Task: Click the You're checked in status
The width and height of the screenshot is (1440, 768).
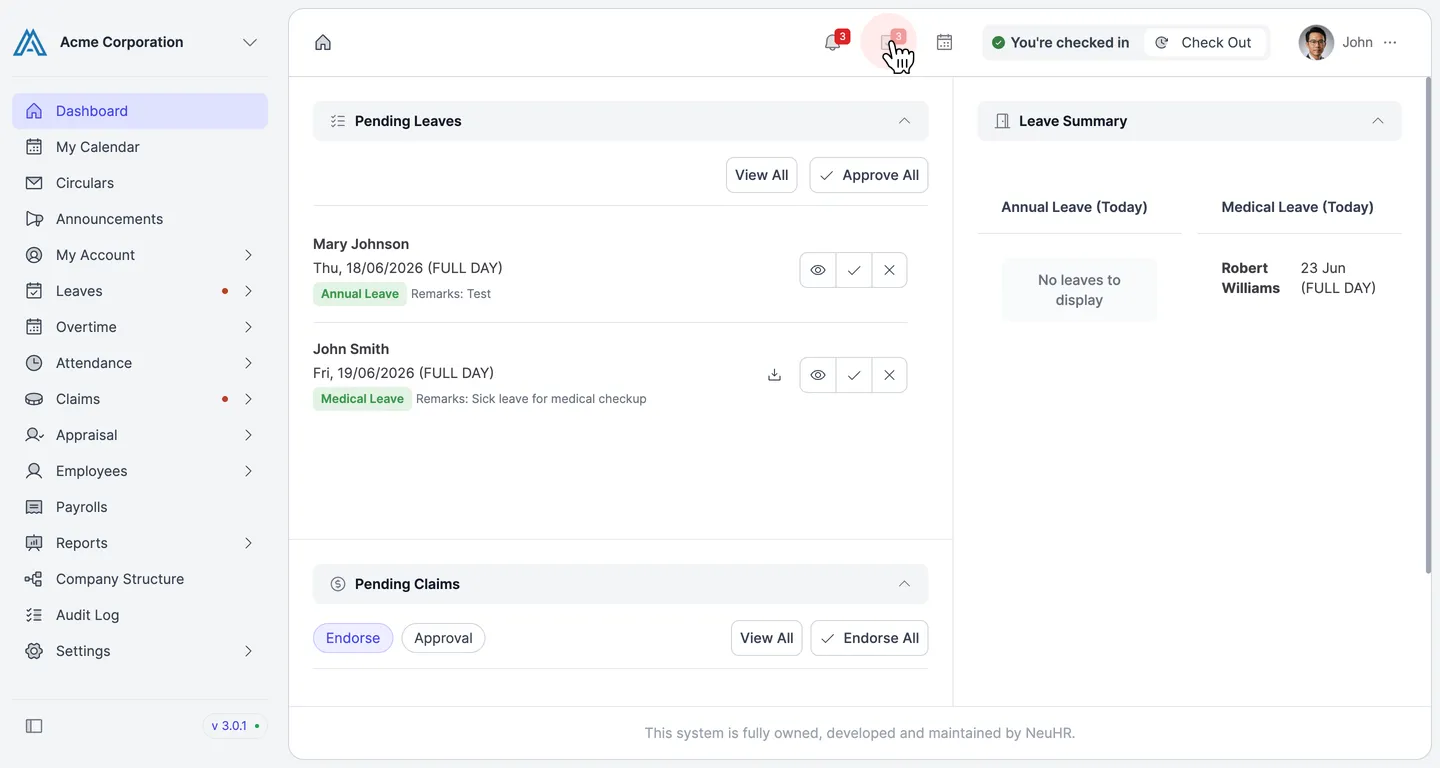Action: click(x=1060, y=42)
